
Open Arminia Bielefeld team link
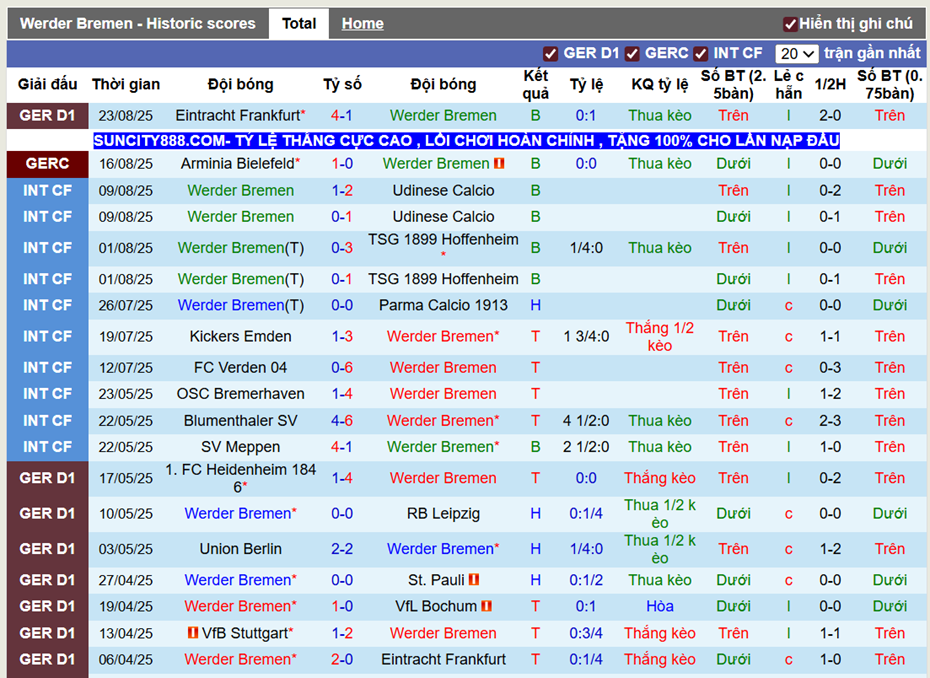(x=237, y=164)
